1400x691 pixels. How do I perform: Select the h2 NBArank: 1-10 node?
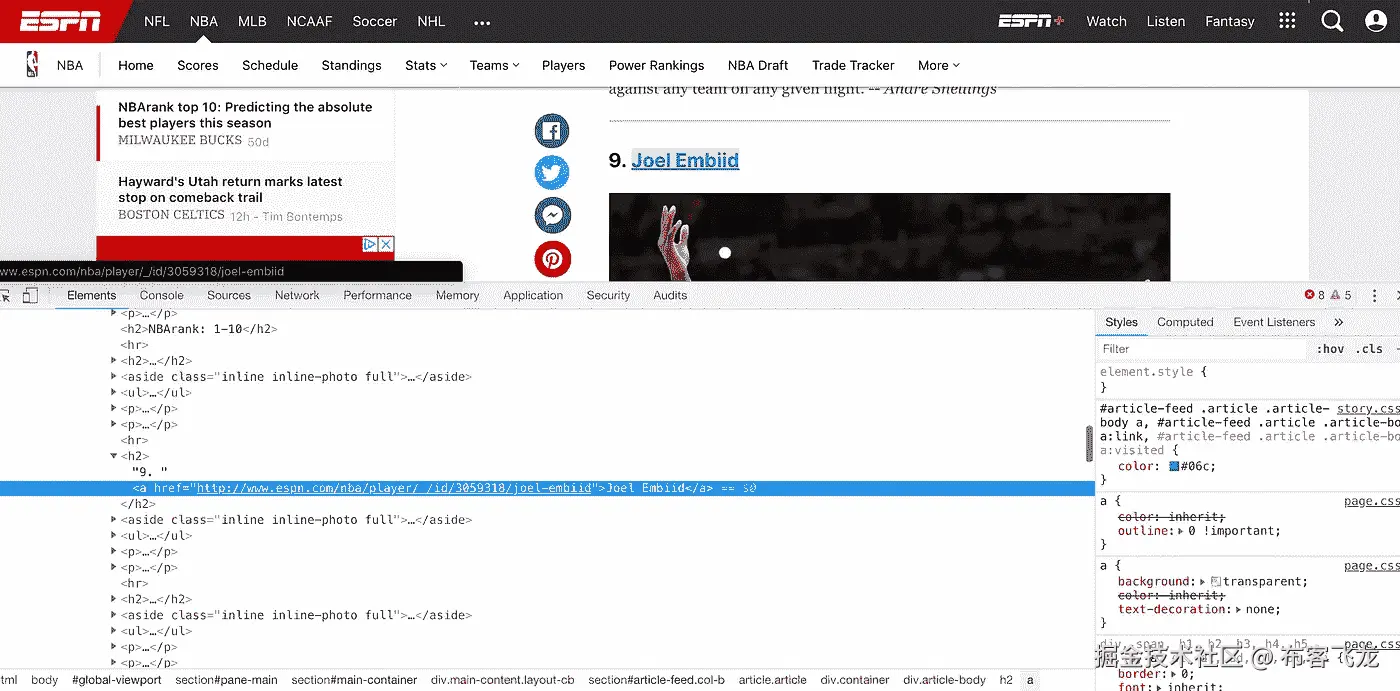[x=199, y=328]
